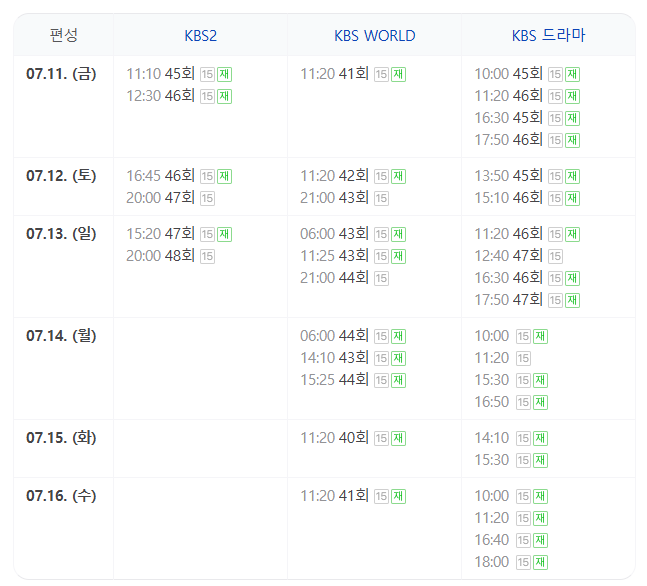Click 15 rating badge beside KBS2 20:00 48회
647x586 pixels.
pyautogui.click(x=207, y=256)
